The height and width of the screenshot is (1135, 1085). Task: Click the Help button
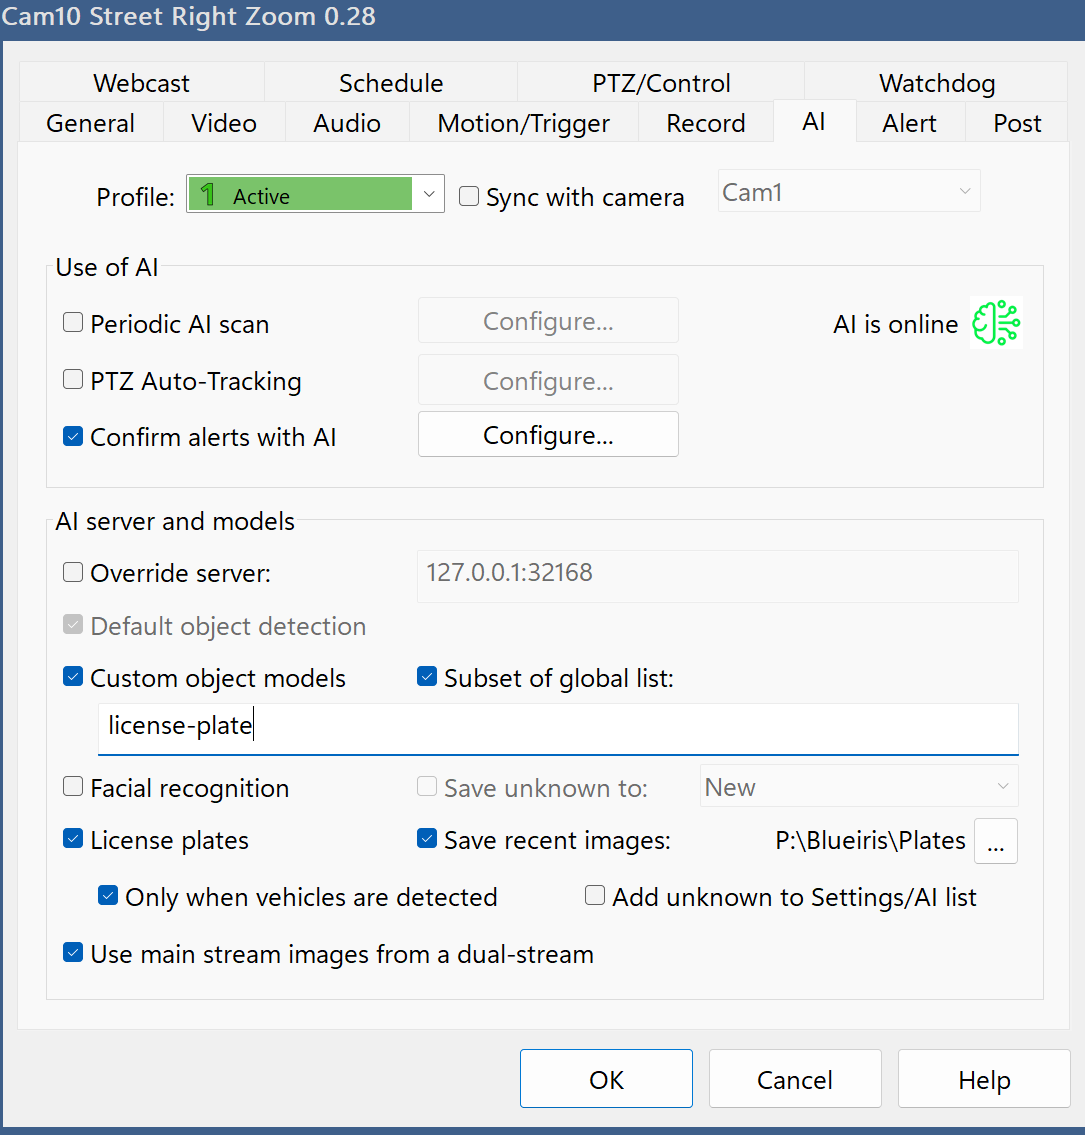(x=983, y=1080)
